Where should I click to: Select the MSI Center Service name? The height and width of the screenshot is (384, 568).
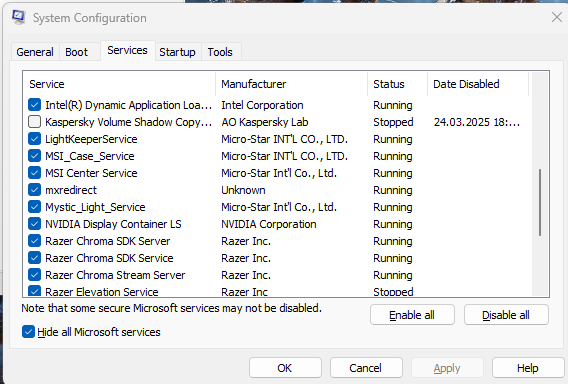pyautogui.click(x=91, y=173)
